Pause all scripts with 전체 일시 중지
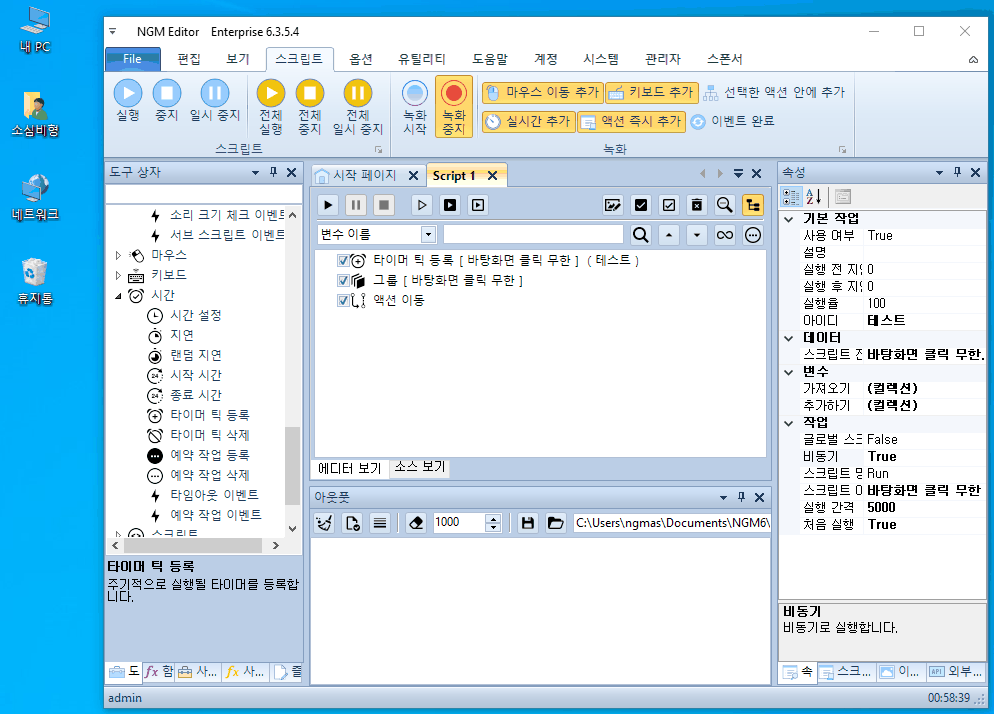994x714 pixels. (x=358, y=107)
